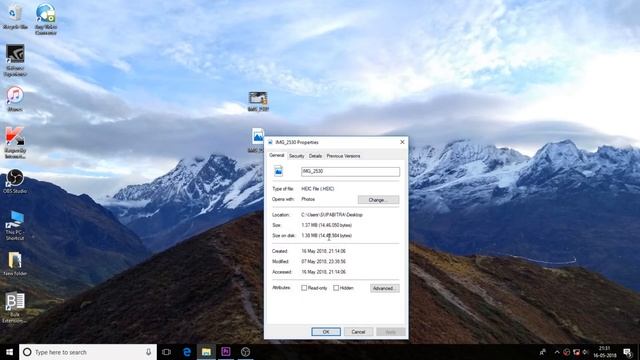Click OK in the Properties dialog
This screenshot has width=640, height=360.
[x=326, y=332]
